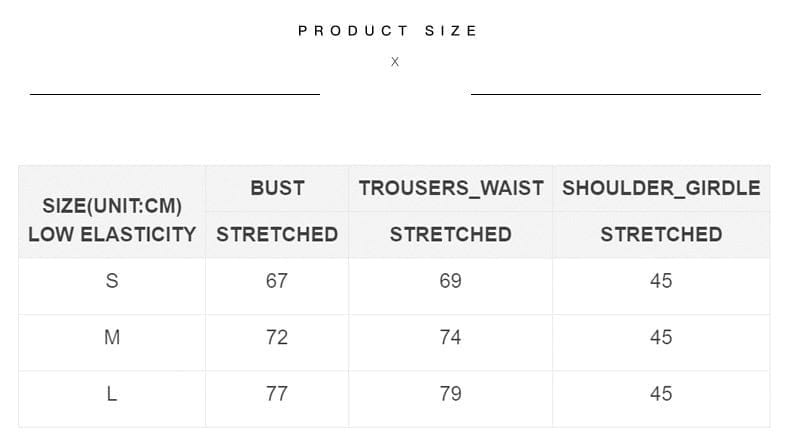Viewport: 790px width, 445px height.
Task: Select the BUST column header
Action: click(x=277, y=188)
